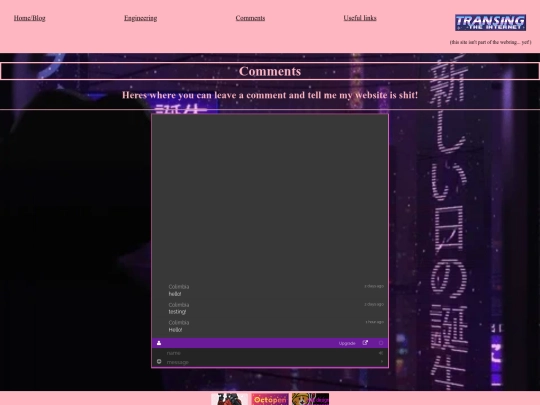Screen dimensions: 540x405
Task: Visit the Useful links page
Action: coord(360,18)
